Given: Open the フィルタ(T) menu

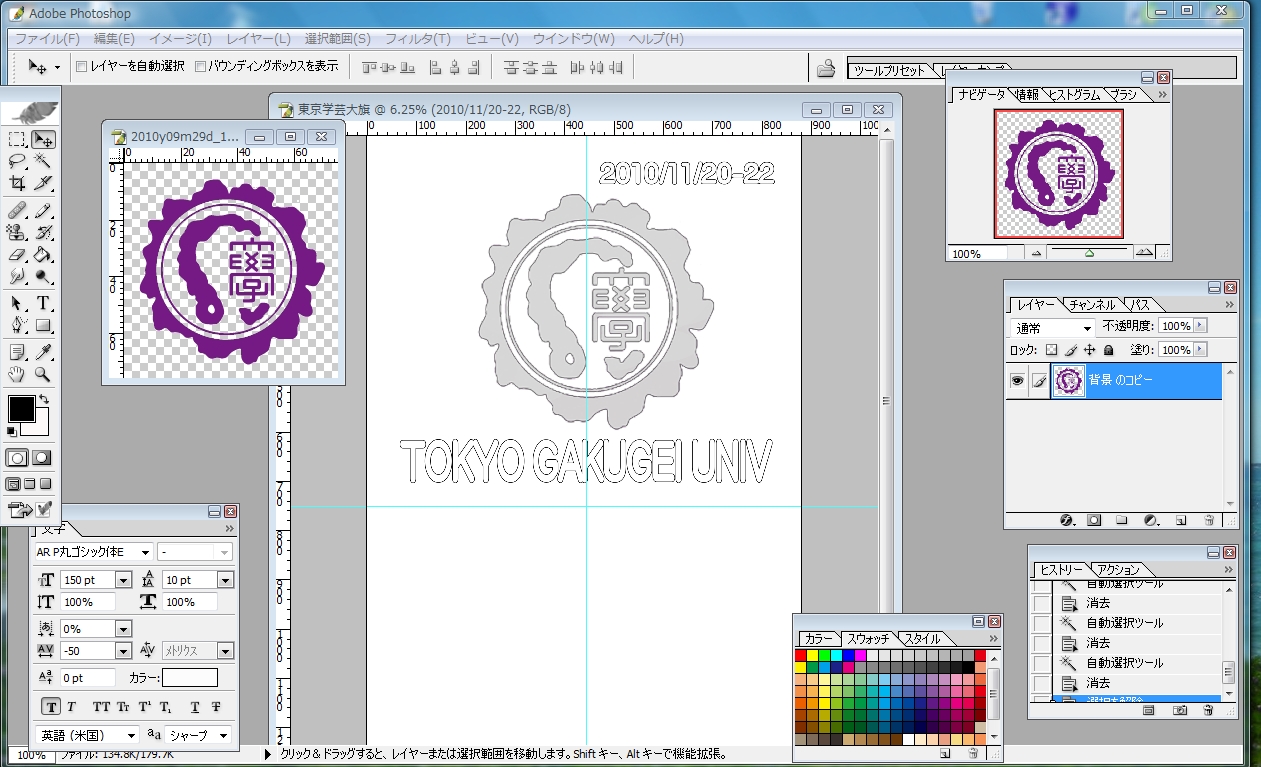Looking at the screenshot, I should (x=417, y=39).
